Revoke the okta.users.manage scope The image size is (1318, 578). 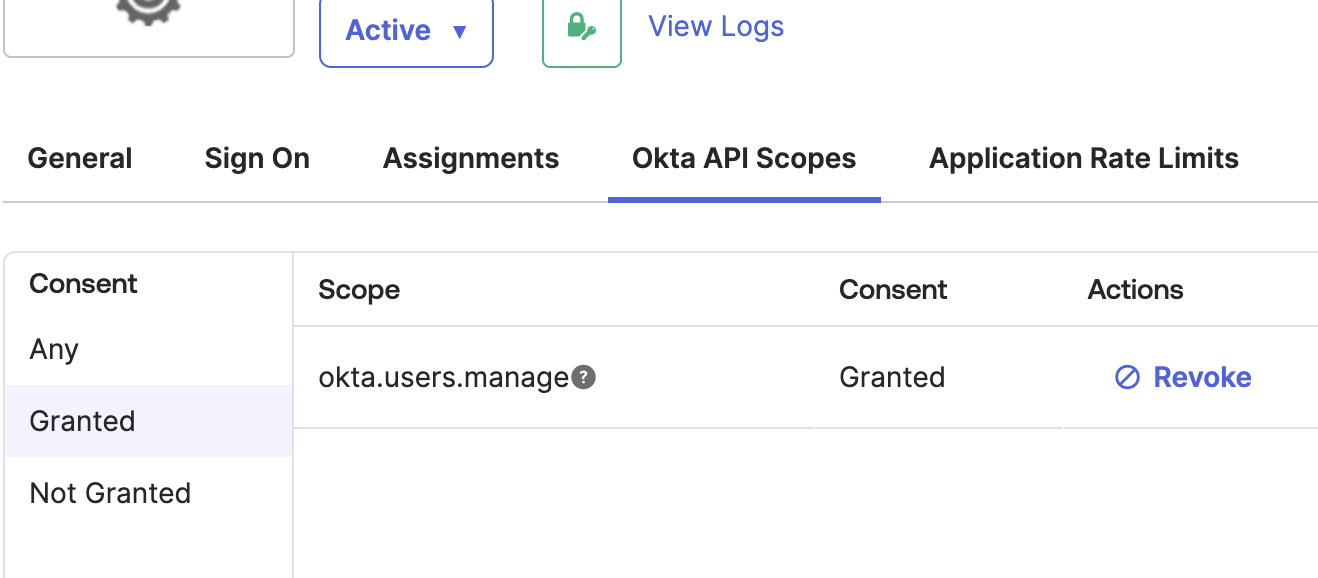[1183, 377]
